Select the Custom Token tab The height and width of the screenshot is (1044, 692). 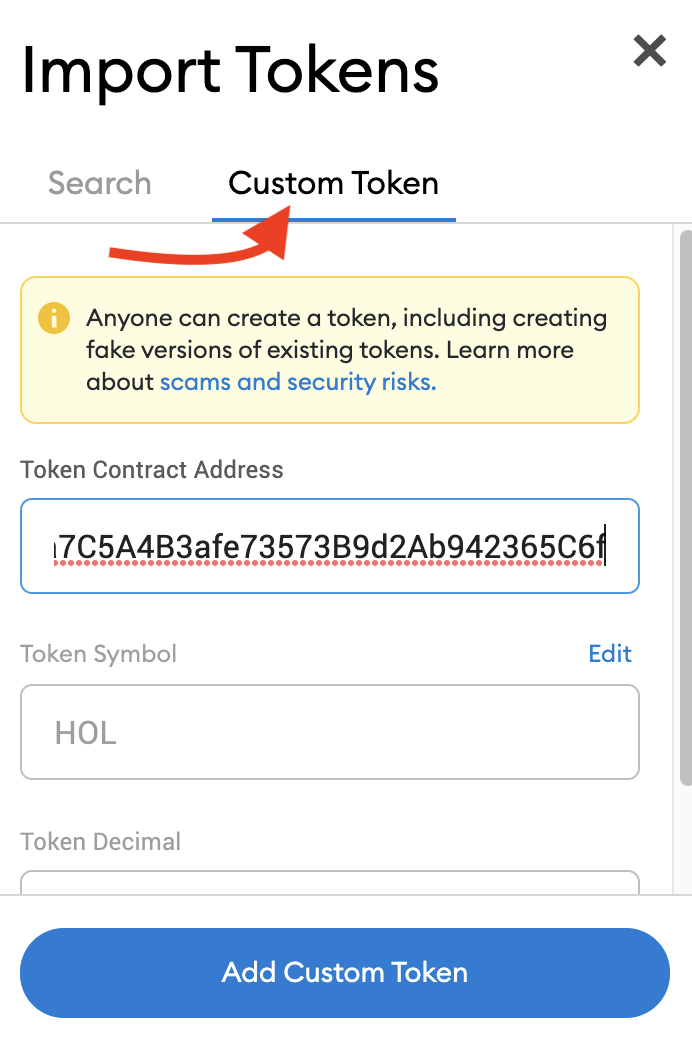(x=333, y=184)
